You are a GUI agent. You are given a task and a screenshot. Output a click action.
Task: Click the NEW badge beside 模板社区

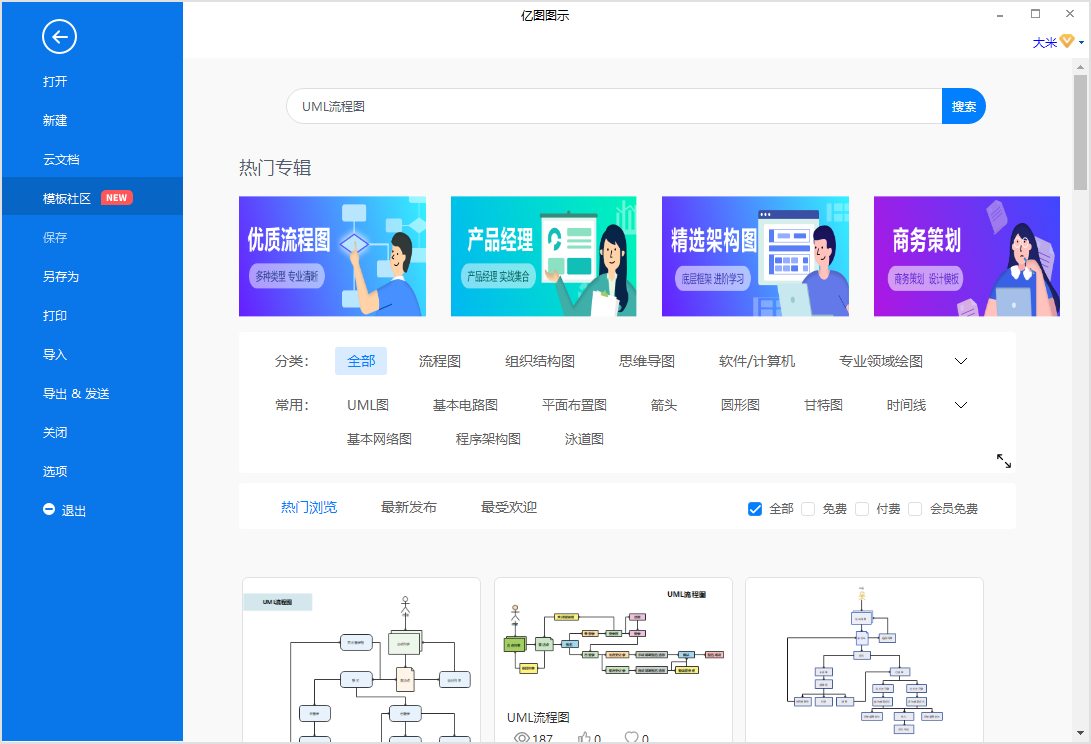tap(116, 198)
